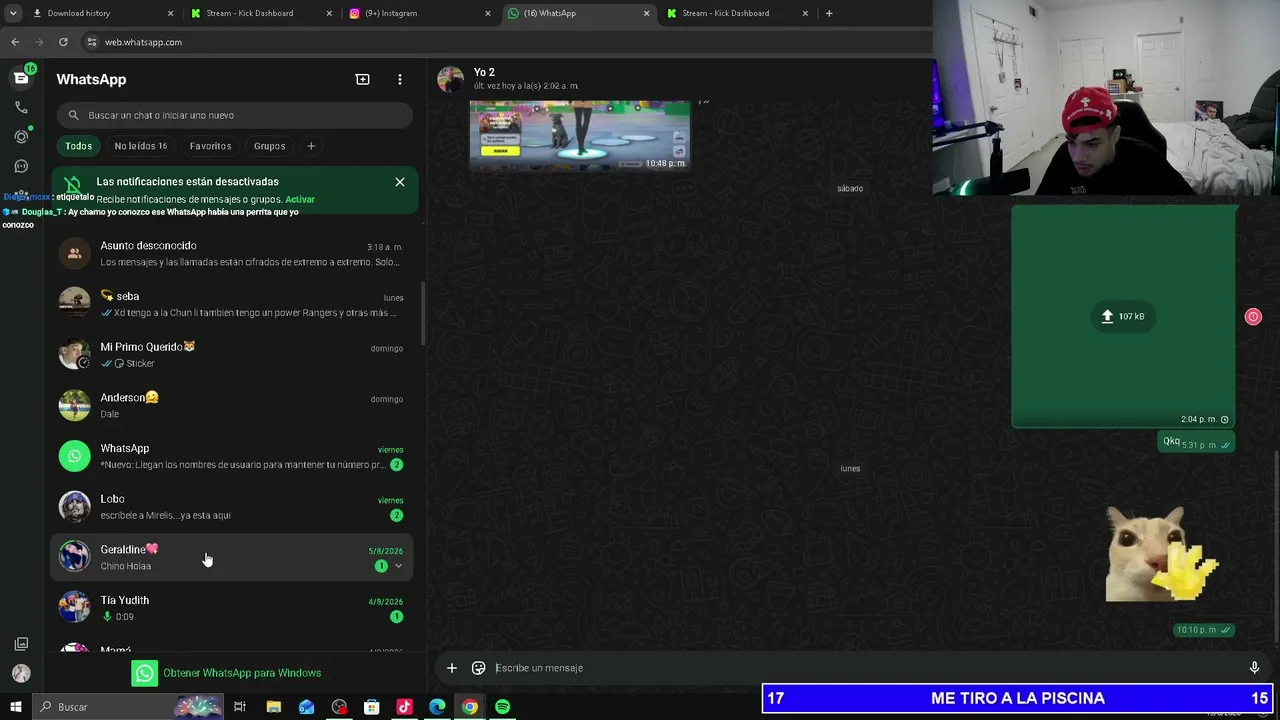Click the Qkq message bubble
The image size is (1280, 720).
(x=1196, y=442)
